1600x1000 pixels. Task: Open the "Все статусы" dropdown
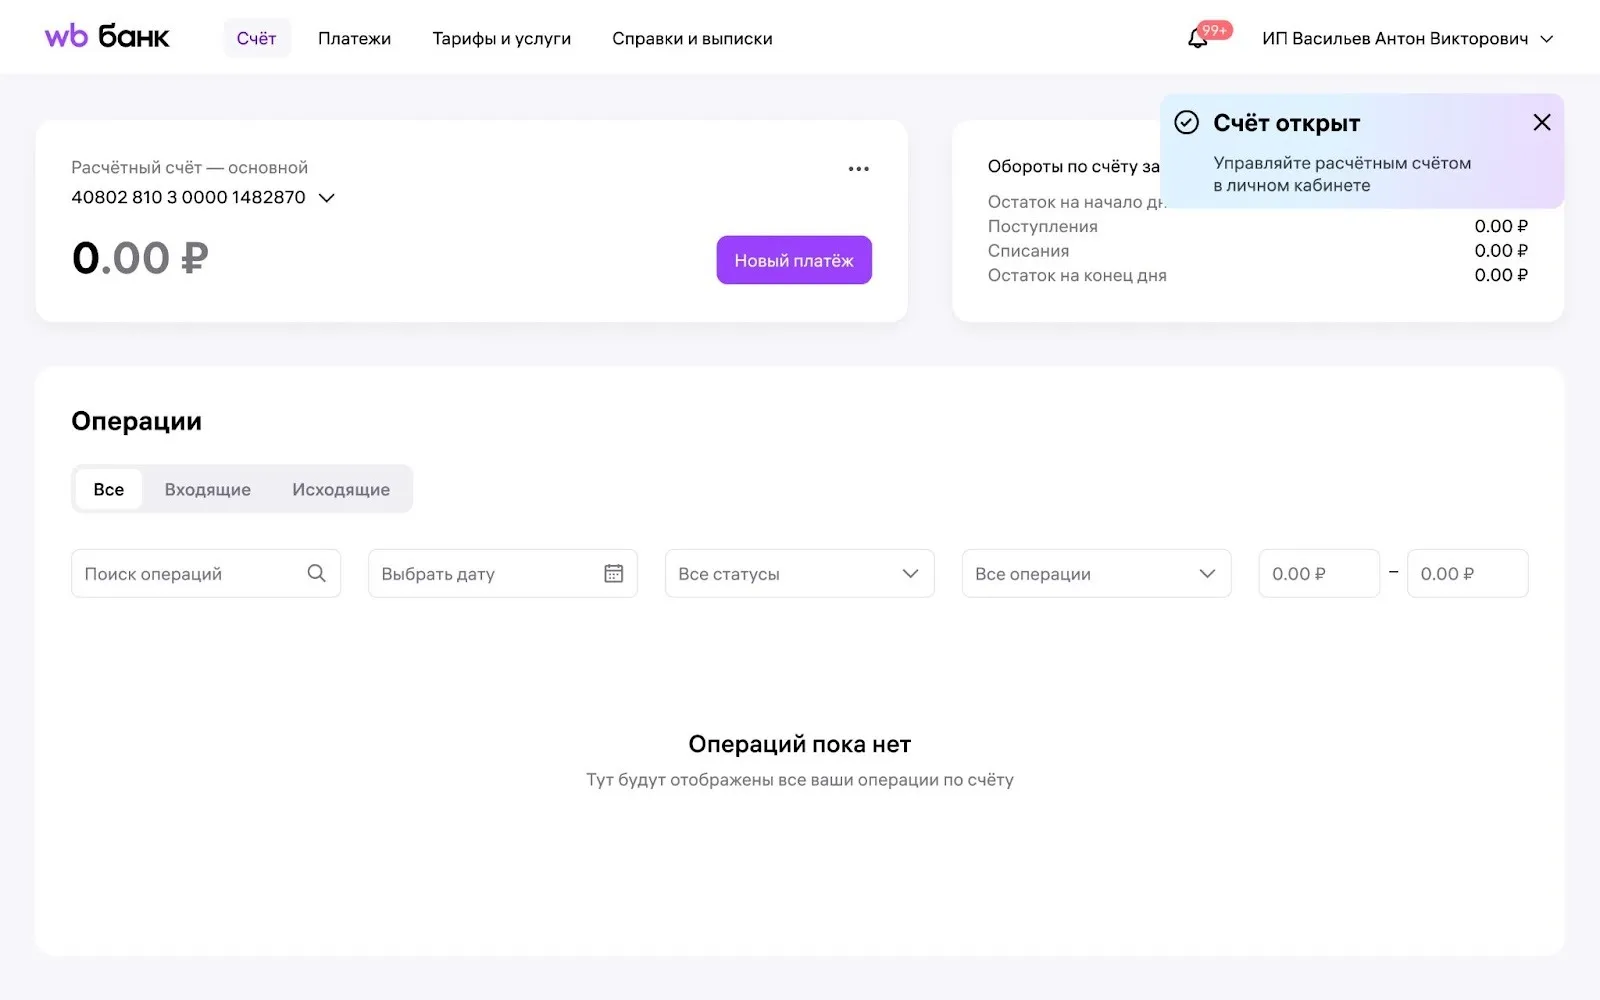pyautogui.click(x=799, y=573)
